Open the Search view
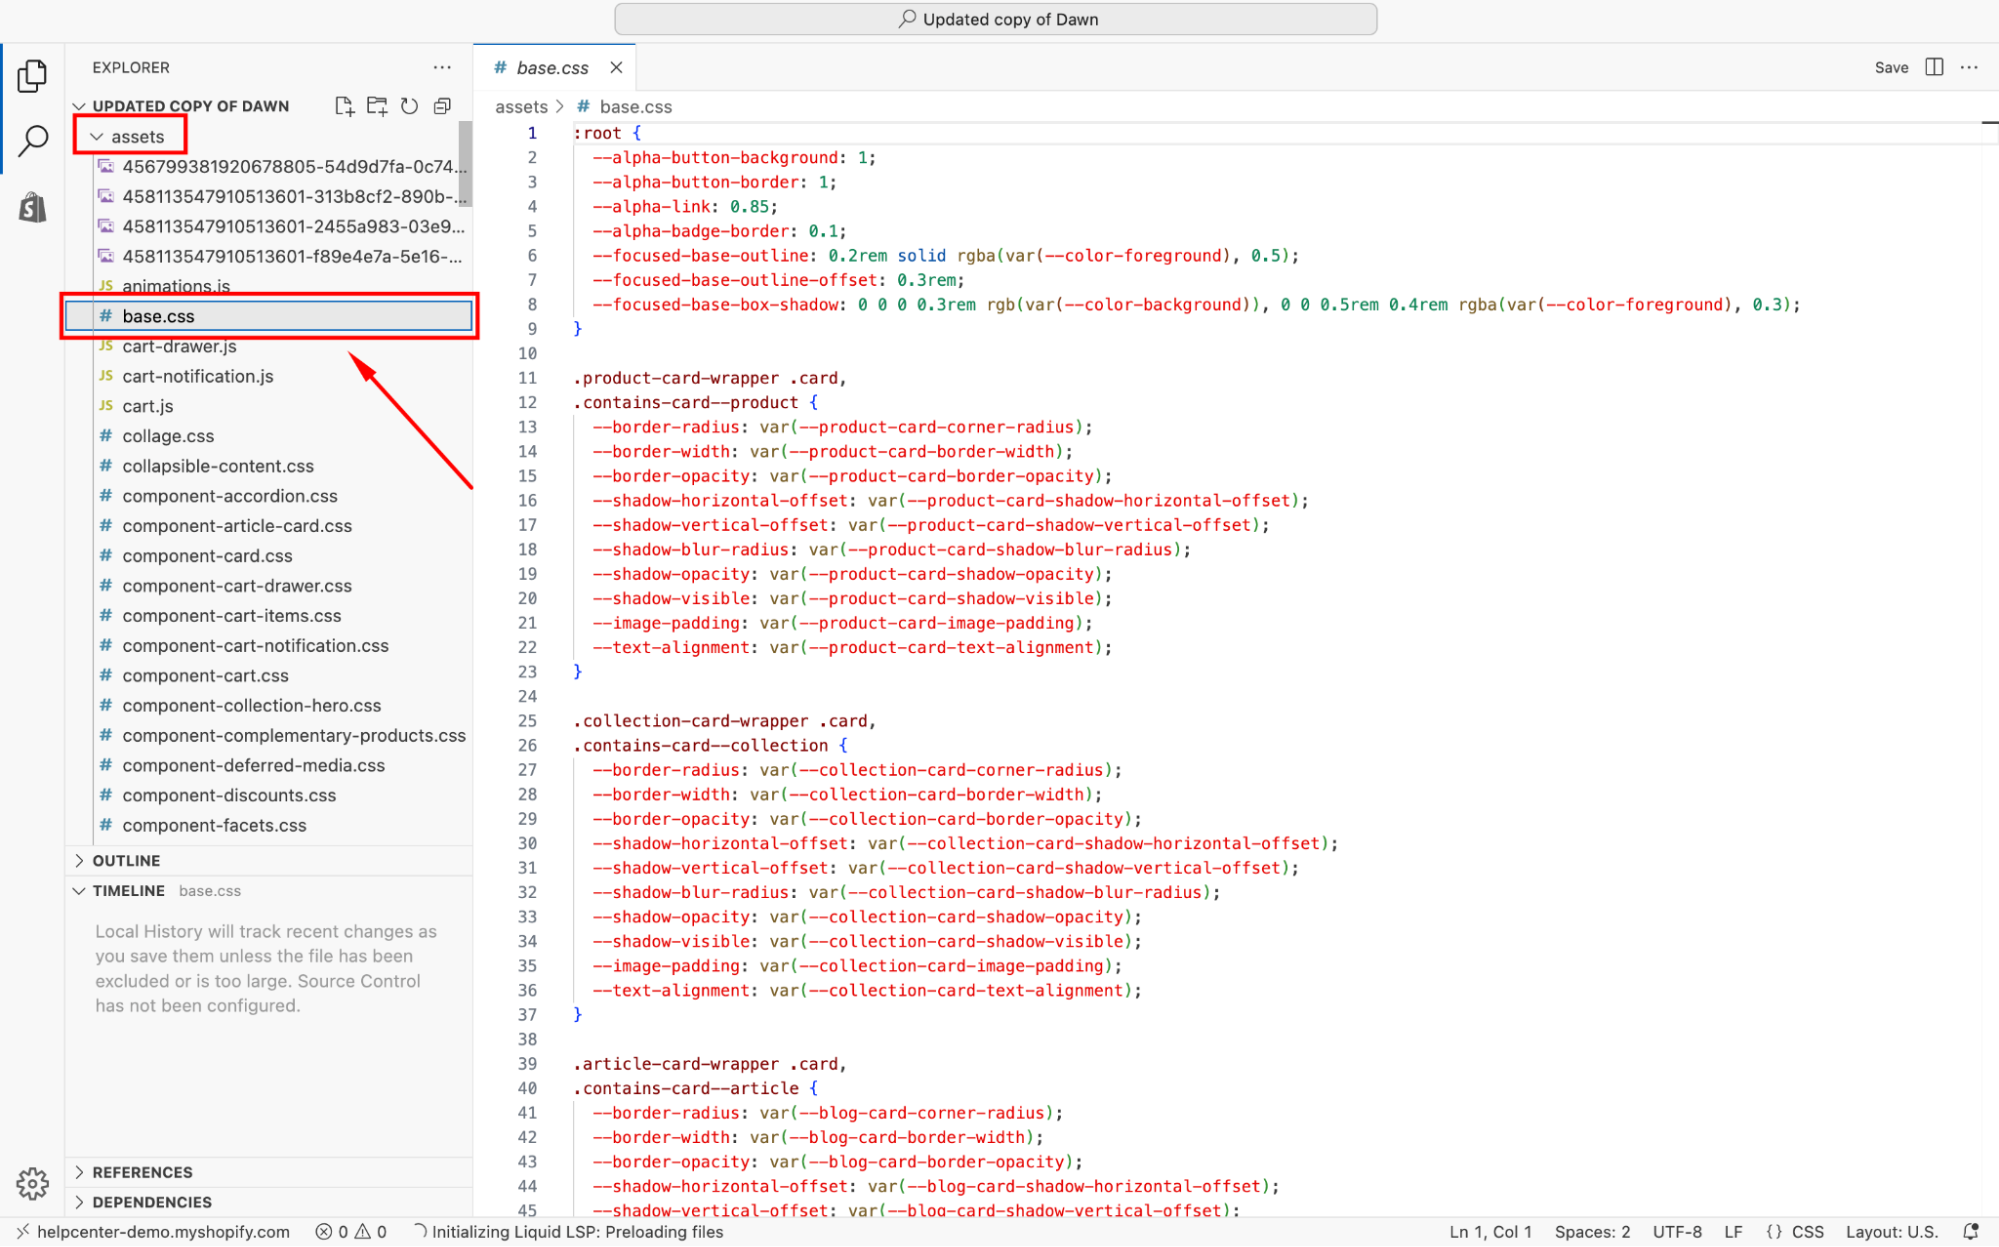 pos(32,141)
